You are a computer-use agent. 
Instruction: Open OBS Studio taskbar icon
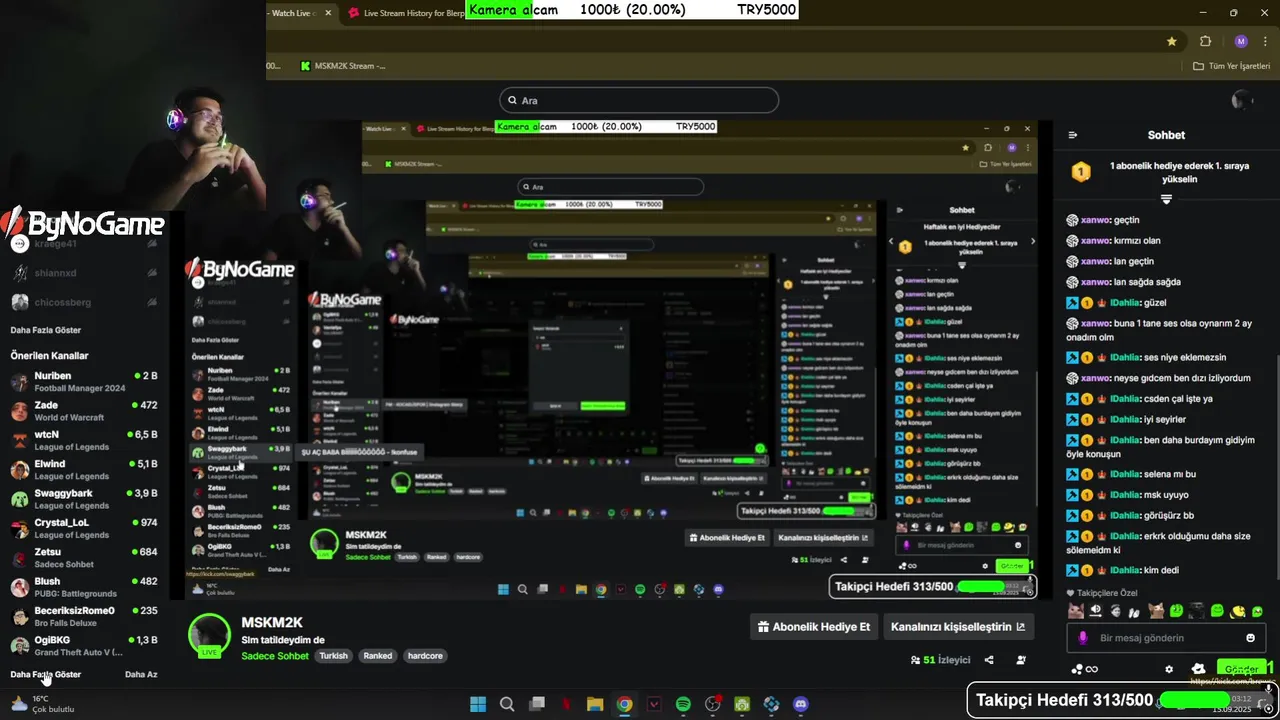pyautogui.click(x=713, y=704)
